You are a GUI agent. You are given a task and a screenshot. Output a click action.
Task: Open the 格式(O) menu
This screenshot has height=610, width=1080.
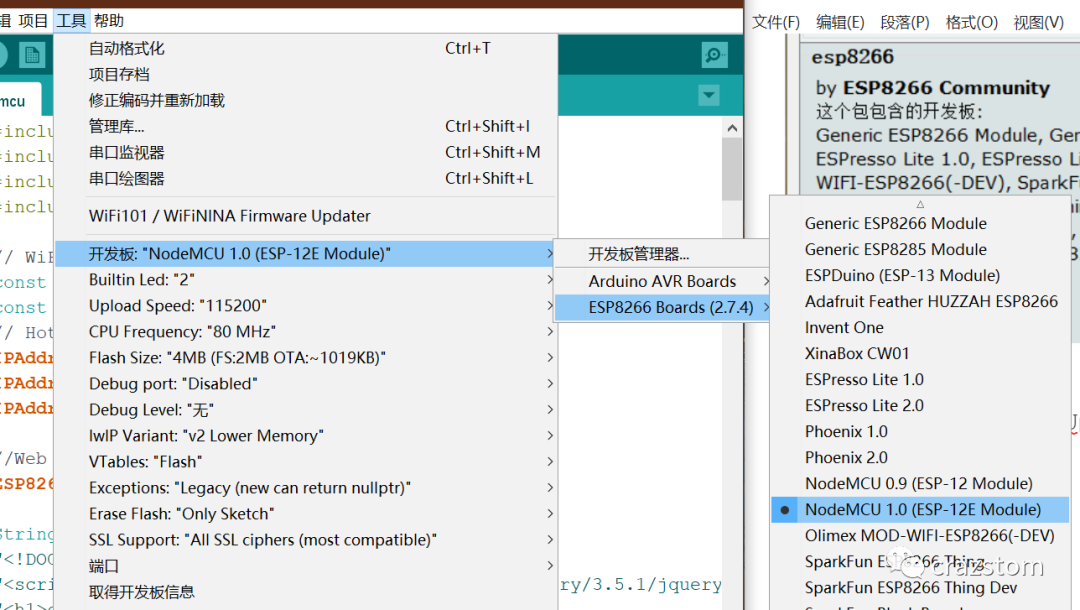point(972,22)
